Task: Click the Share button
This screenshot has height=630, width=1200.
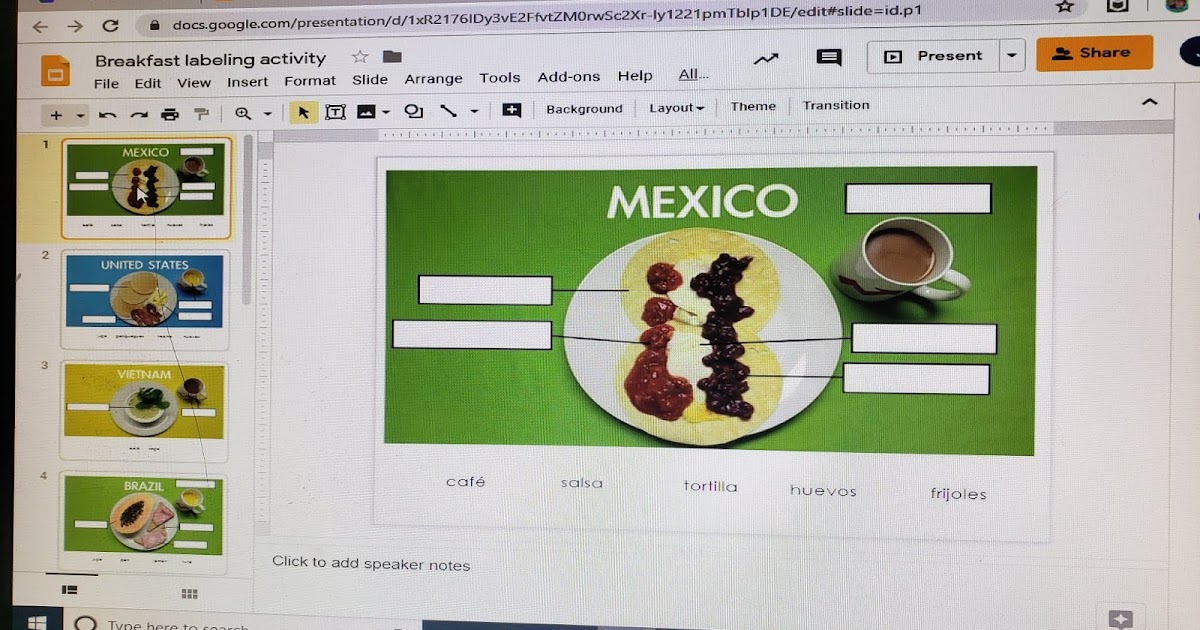Action: click(1094, 54)
